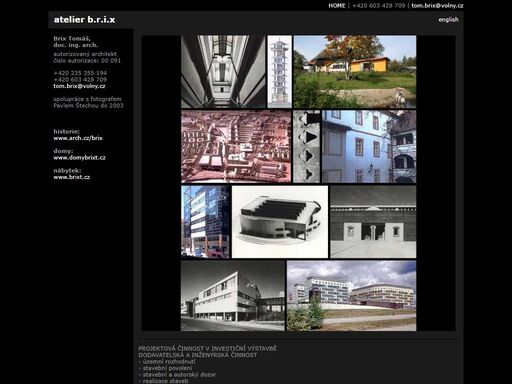The width and height of the screenshot is (512, 384).
Task: Click 'číslo autorizace: 00 091' text
Action: [87, 61]
